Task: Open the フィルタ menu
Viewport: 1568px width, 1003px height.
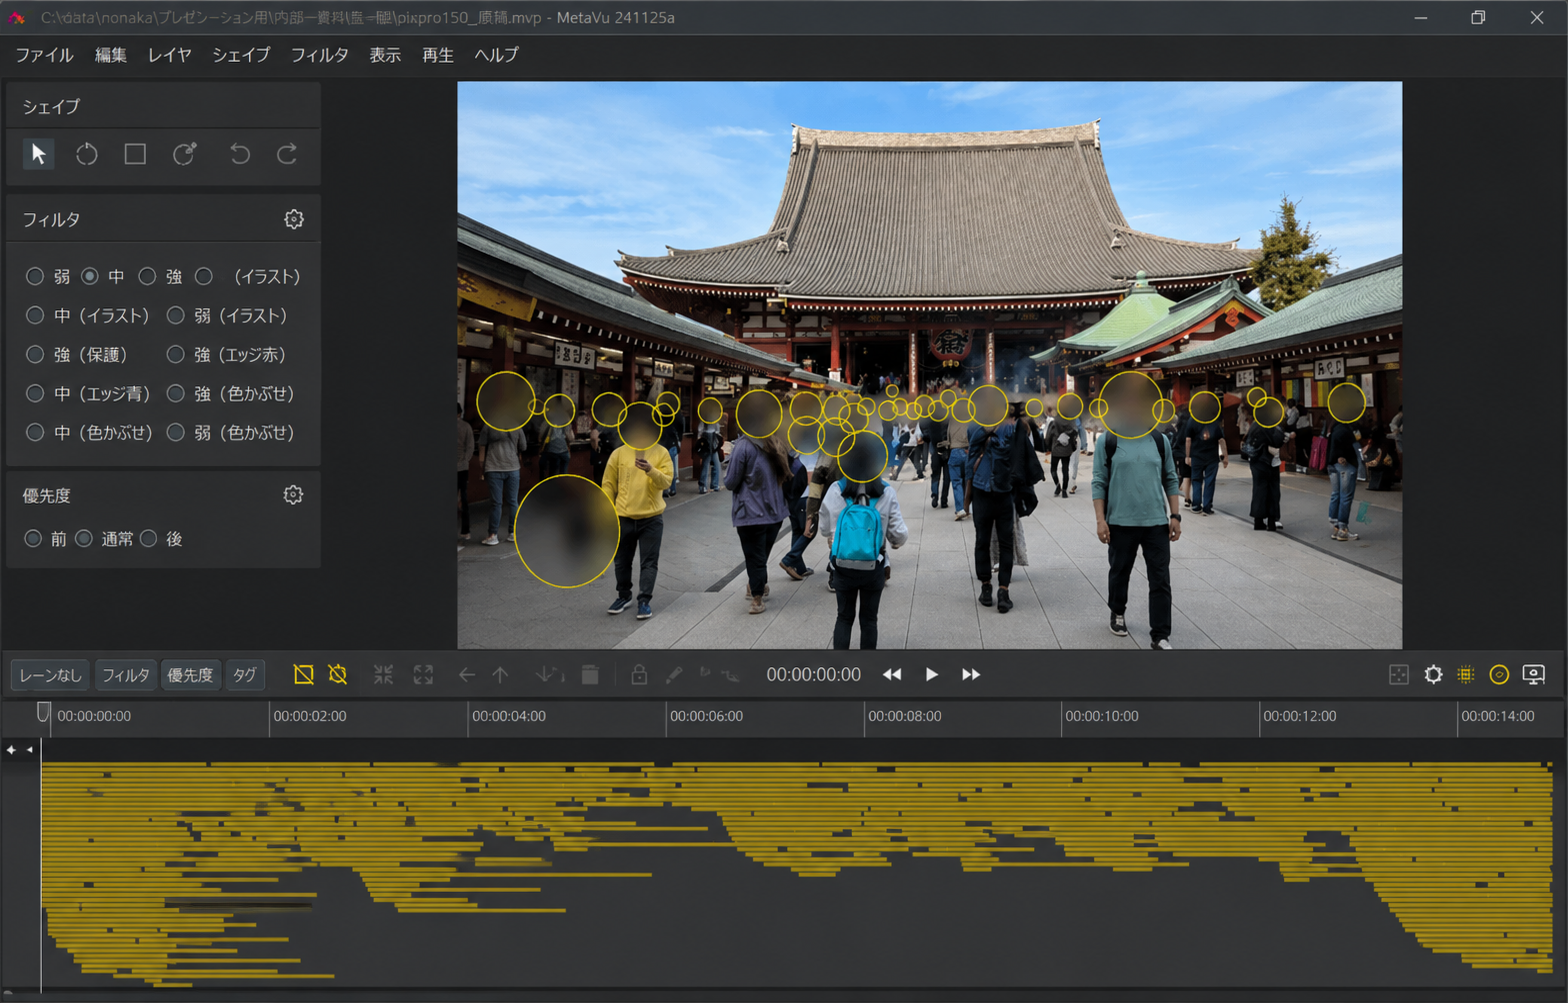Action: (x=319, y=55)
